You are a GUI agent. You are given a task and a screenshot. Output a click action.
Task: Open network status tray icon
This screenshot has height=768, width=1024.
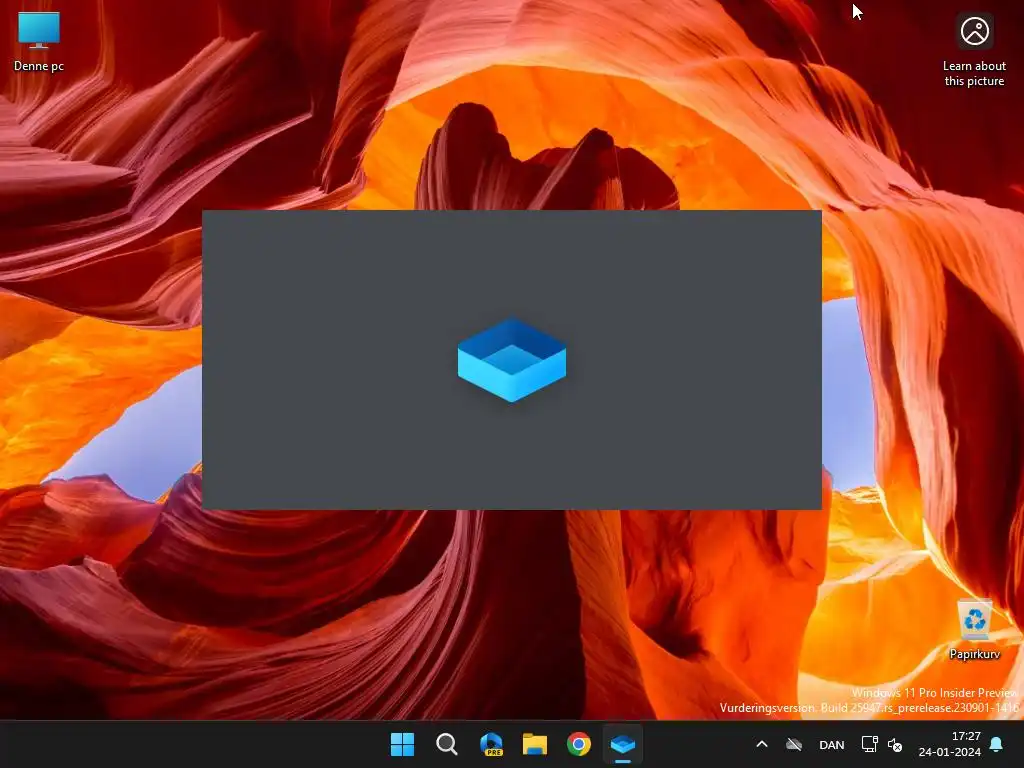(x=869, y=744)
